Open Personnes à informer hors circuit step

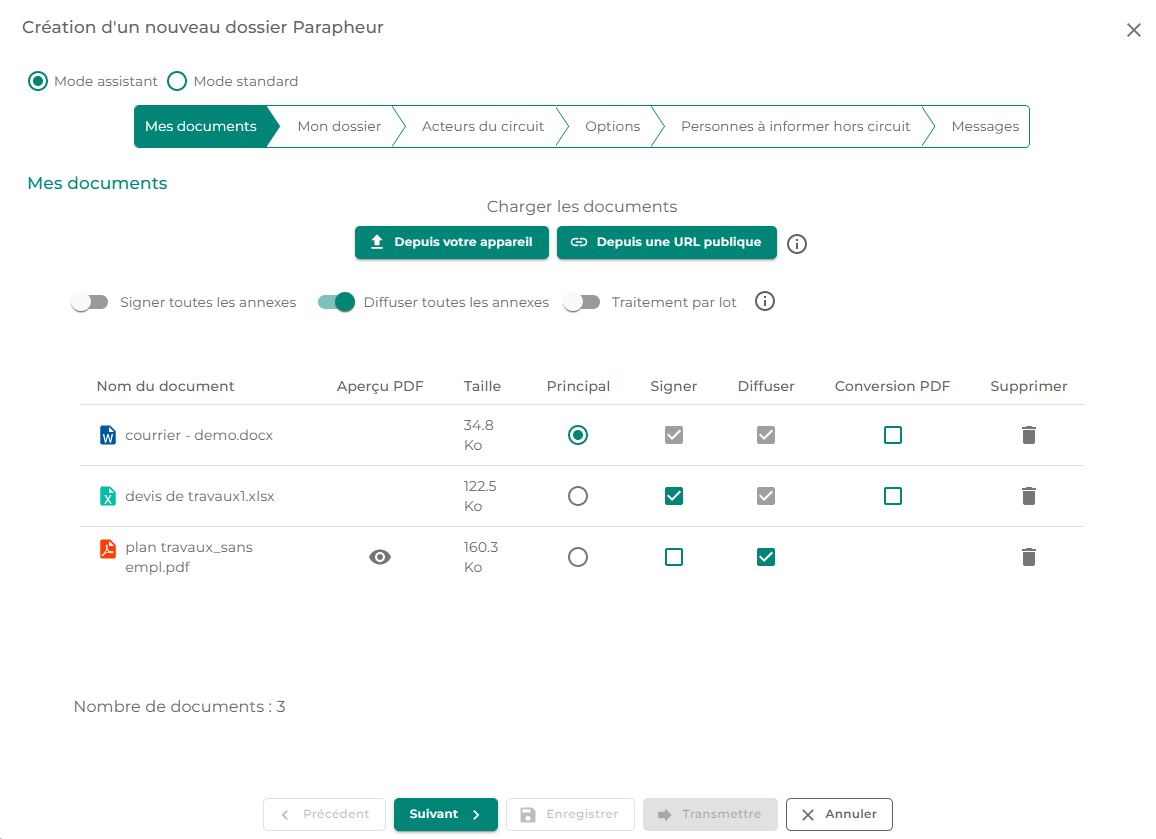tap(795, 127)
